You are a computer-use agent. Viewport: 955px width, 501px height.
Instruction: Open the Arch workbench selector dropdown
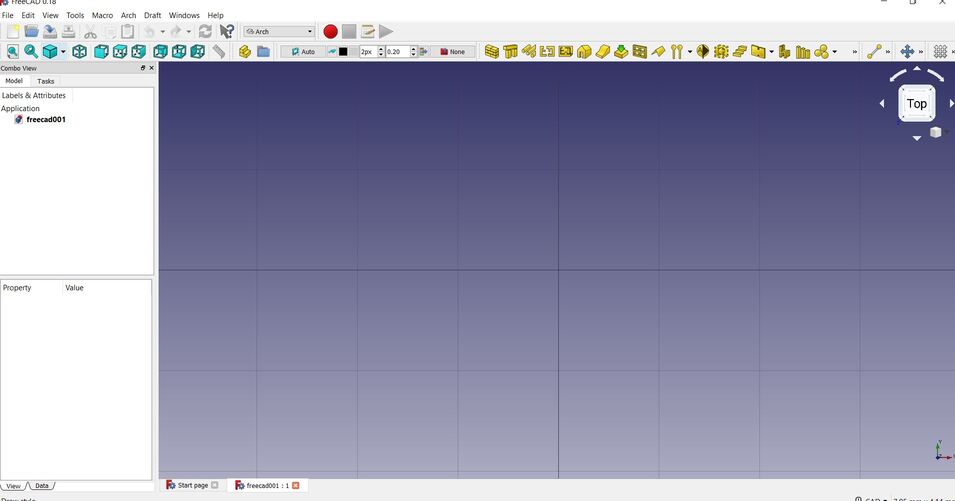click(x=279, y=32)
